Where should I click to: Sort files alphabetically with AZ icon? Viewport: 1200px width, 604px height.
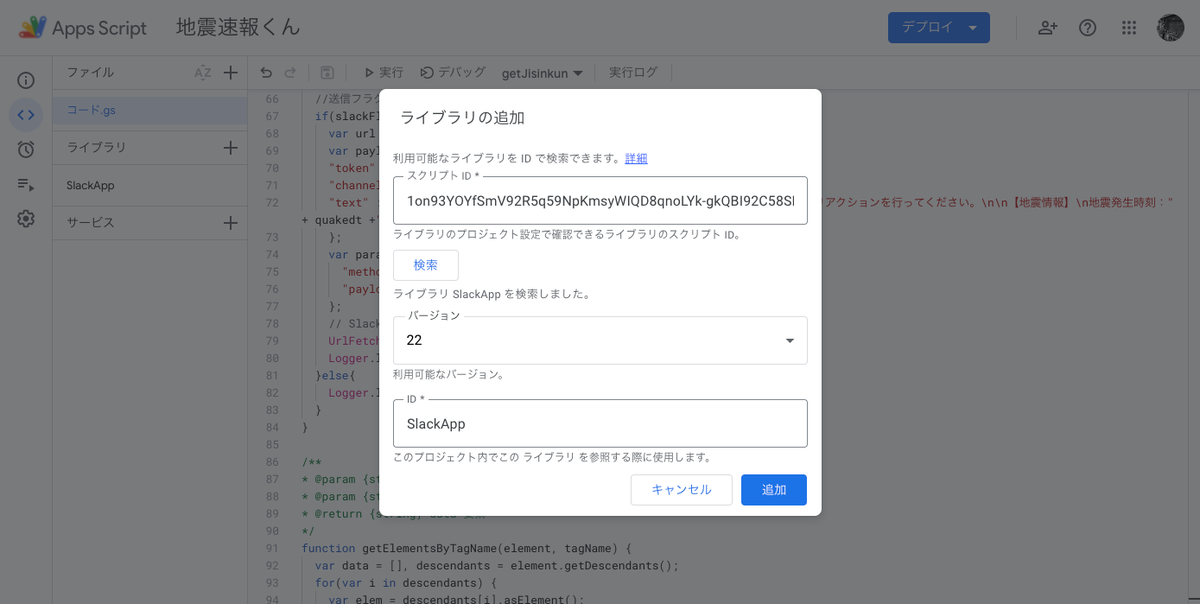coord(202,72)
